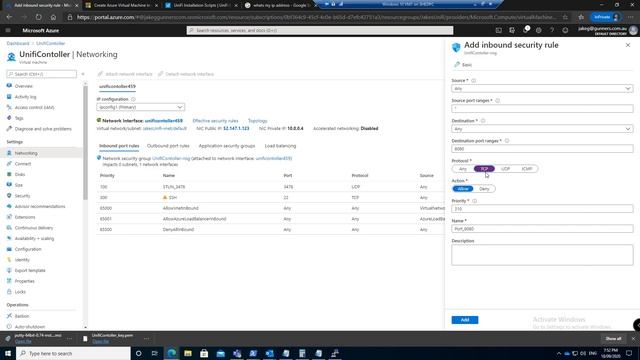Open Properties in the sidebar
The height and width of the screenshot is (360, 640).
point(24,281)
